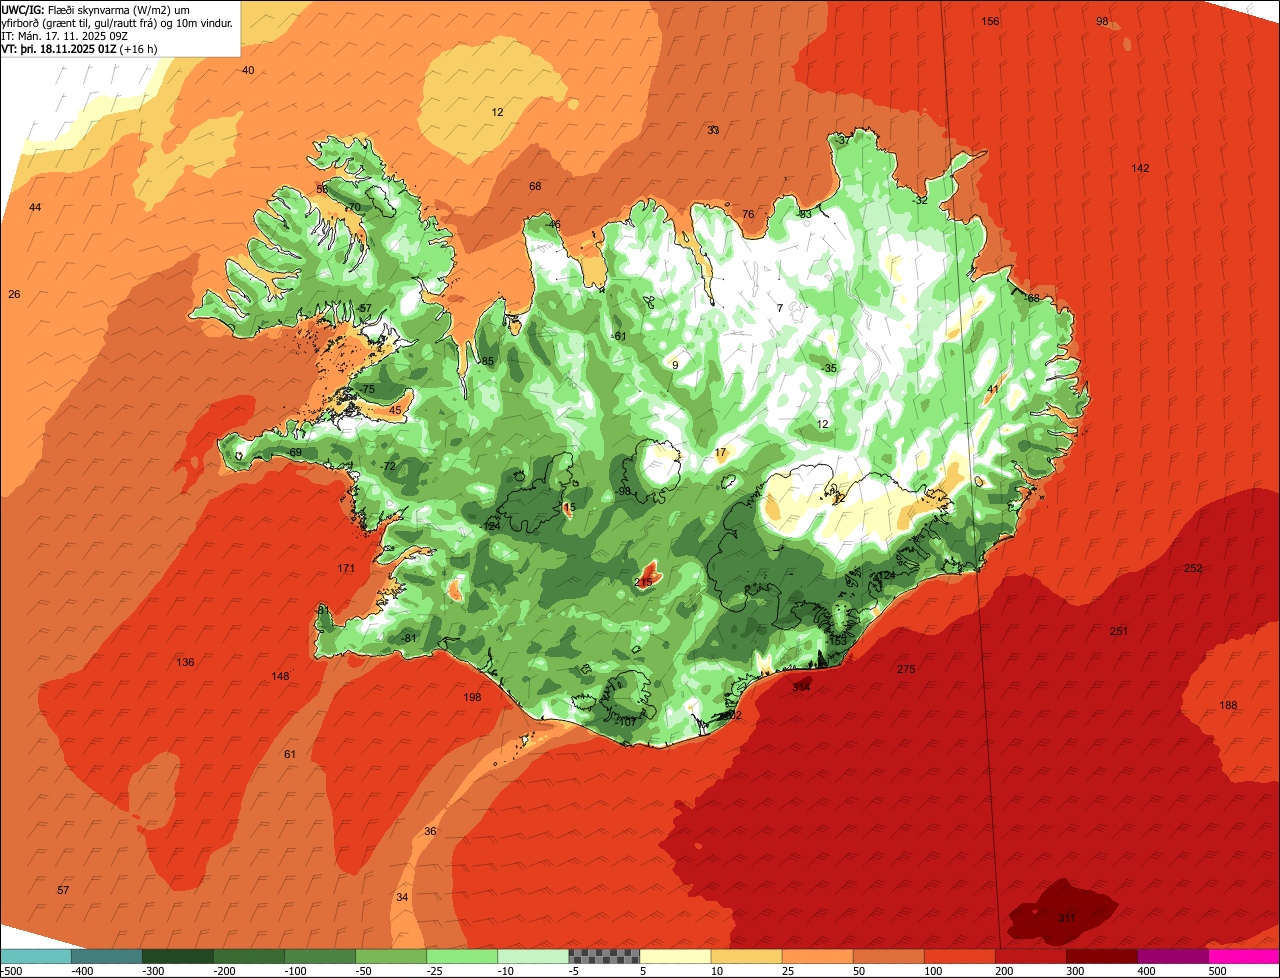This screenshot has width=1280, height=978.
Task: Pick the magenta swatch above 500
Action: (1244, 956)
